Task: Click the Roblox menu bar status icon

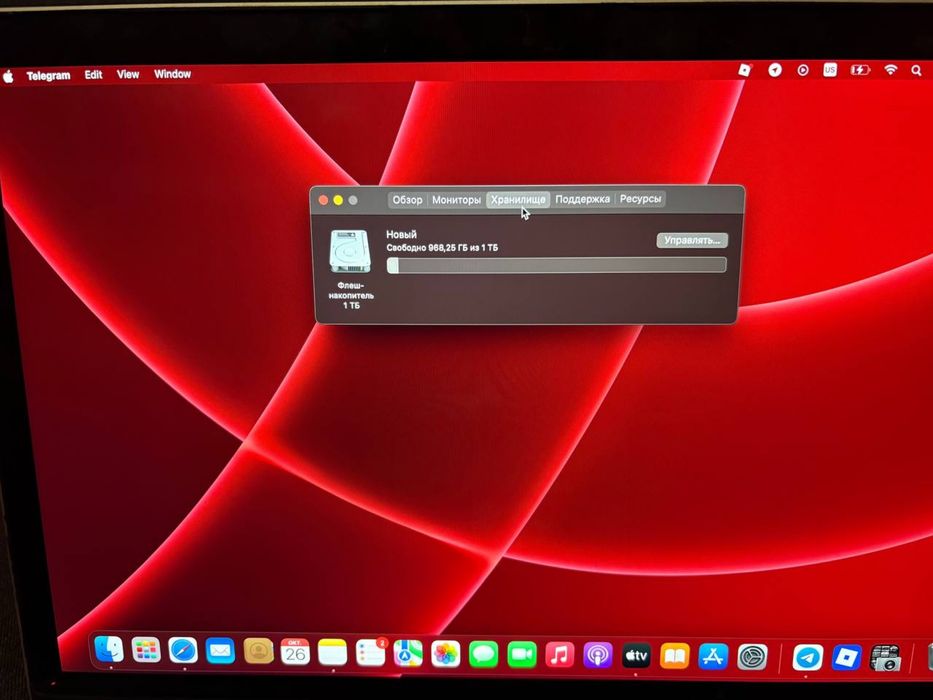Action: click(744, 70)
